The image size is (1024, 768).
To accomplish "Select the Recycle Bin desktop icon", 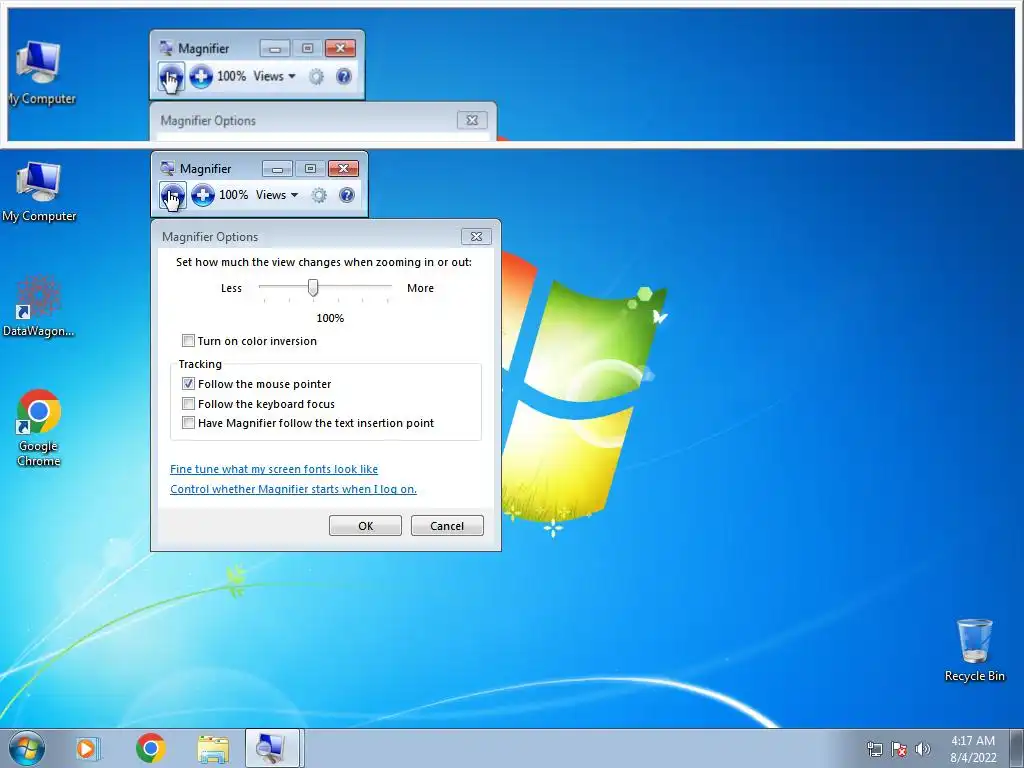I will [x=974, y=650].
